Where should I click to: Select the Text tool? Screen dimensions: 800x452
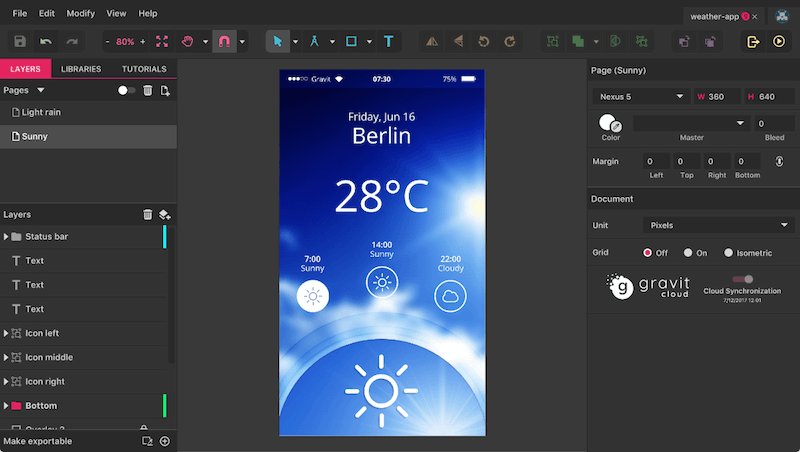(x=389, y=41)
